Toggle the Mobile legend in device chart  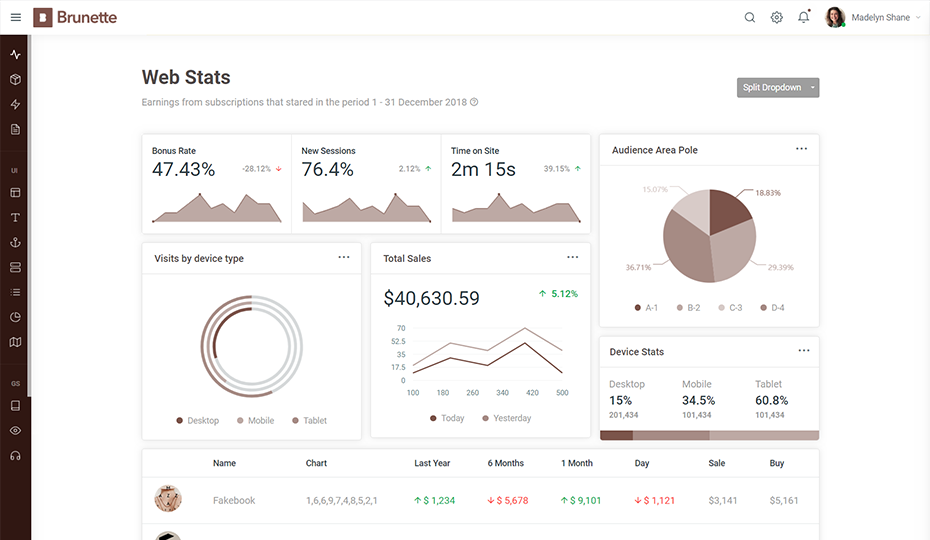[x=256, y=420]
